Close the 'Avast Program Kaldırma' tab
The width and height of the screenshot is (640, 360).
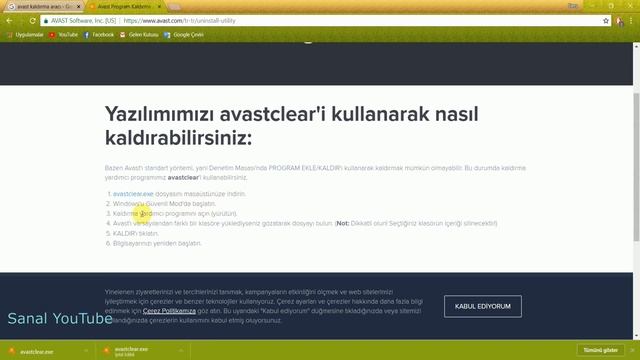(159, 7)
